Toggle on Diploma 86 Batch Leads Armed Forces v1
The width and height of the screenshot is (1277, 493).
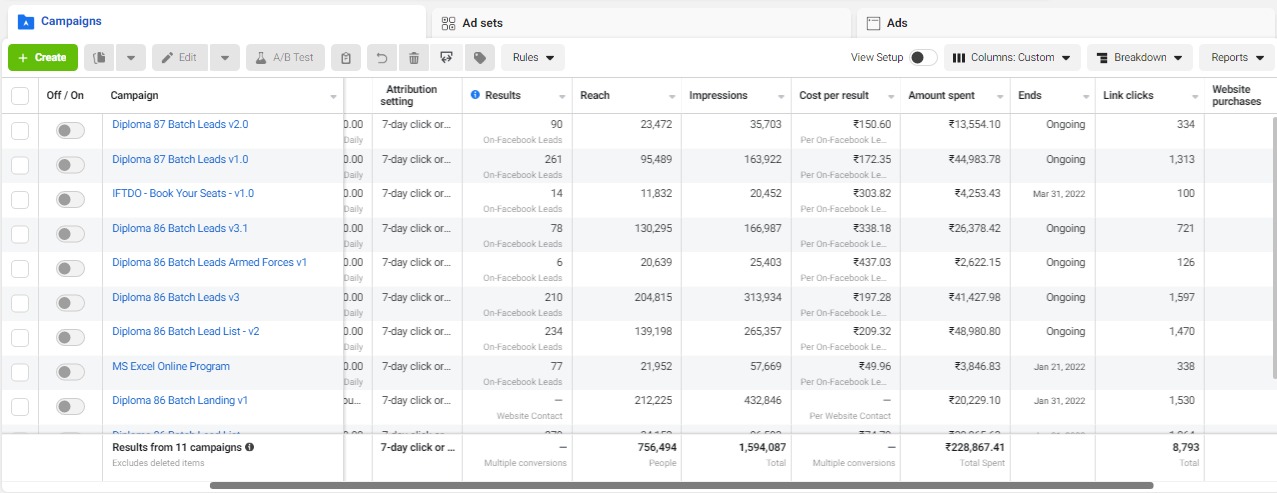pos(70,268)
